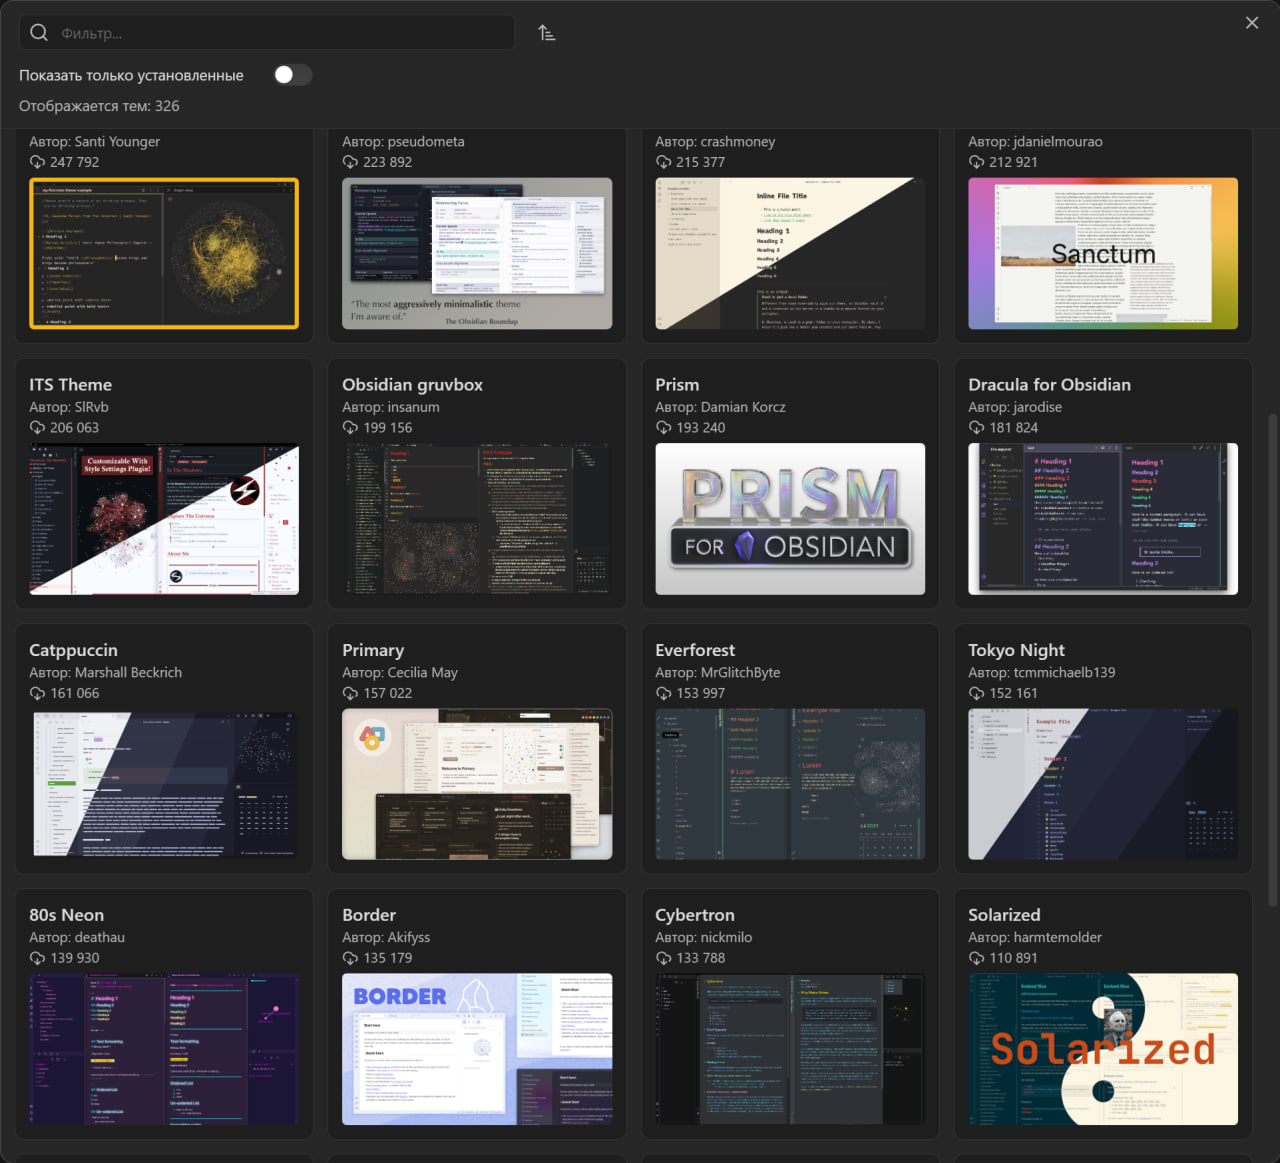Image resolution: width=1280 pixels, height=1163 pixels.
Task: Click download icon next to Prism's 193 240
Action: 663,428
